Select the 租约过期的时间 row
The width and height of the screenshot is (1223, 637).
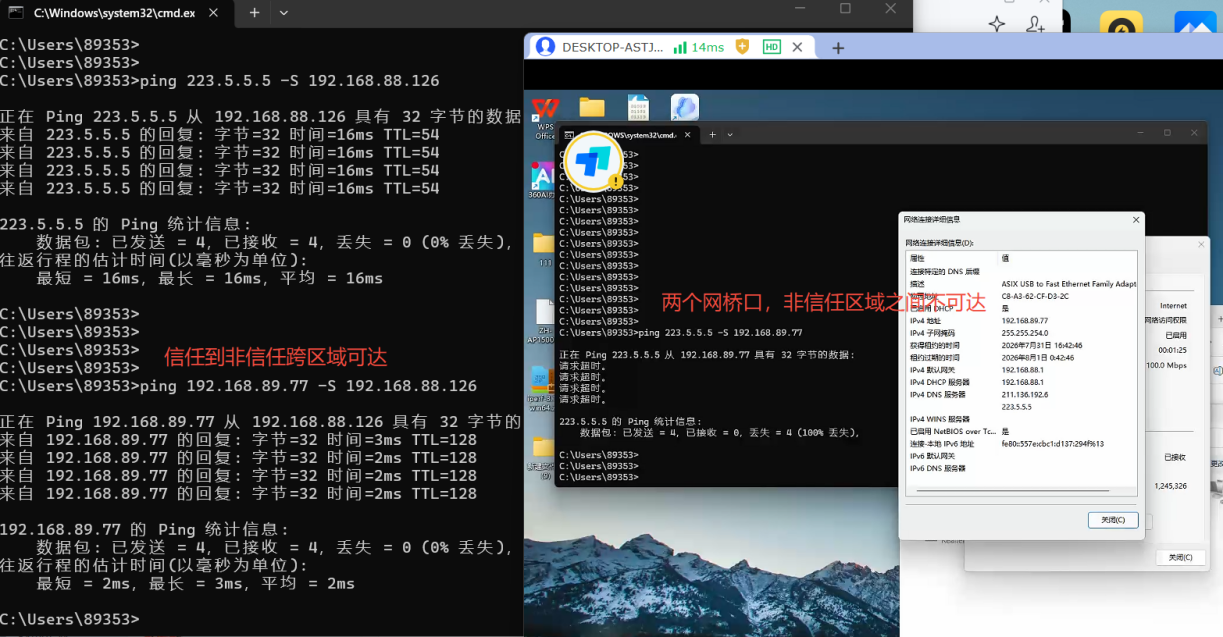click(x=1021, y=357)
